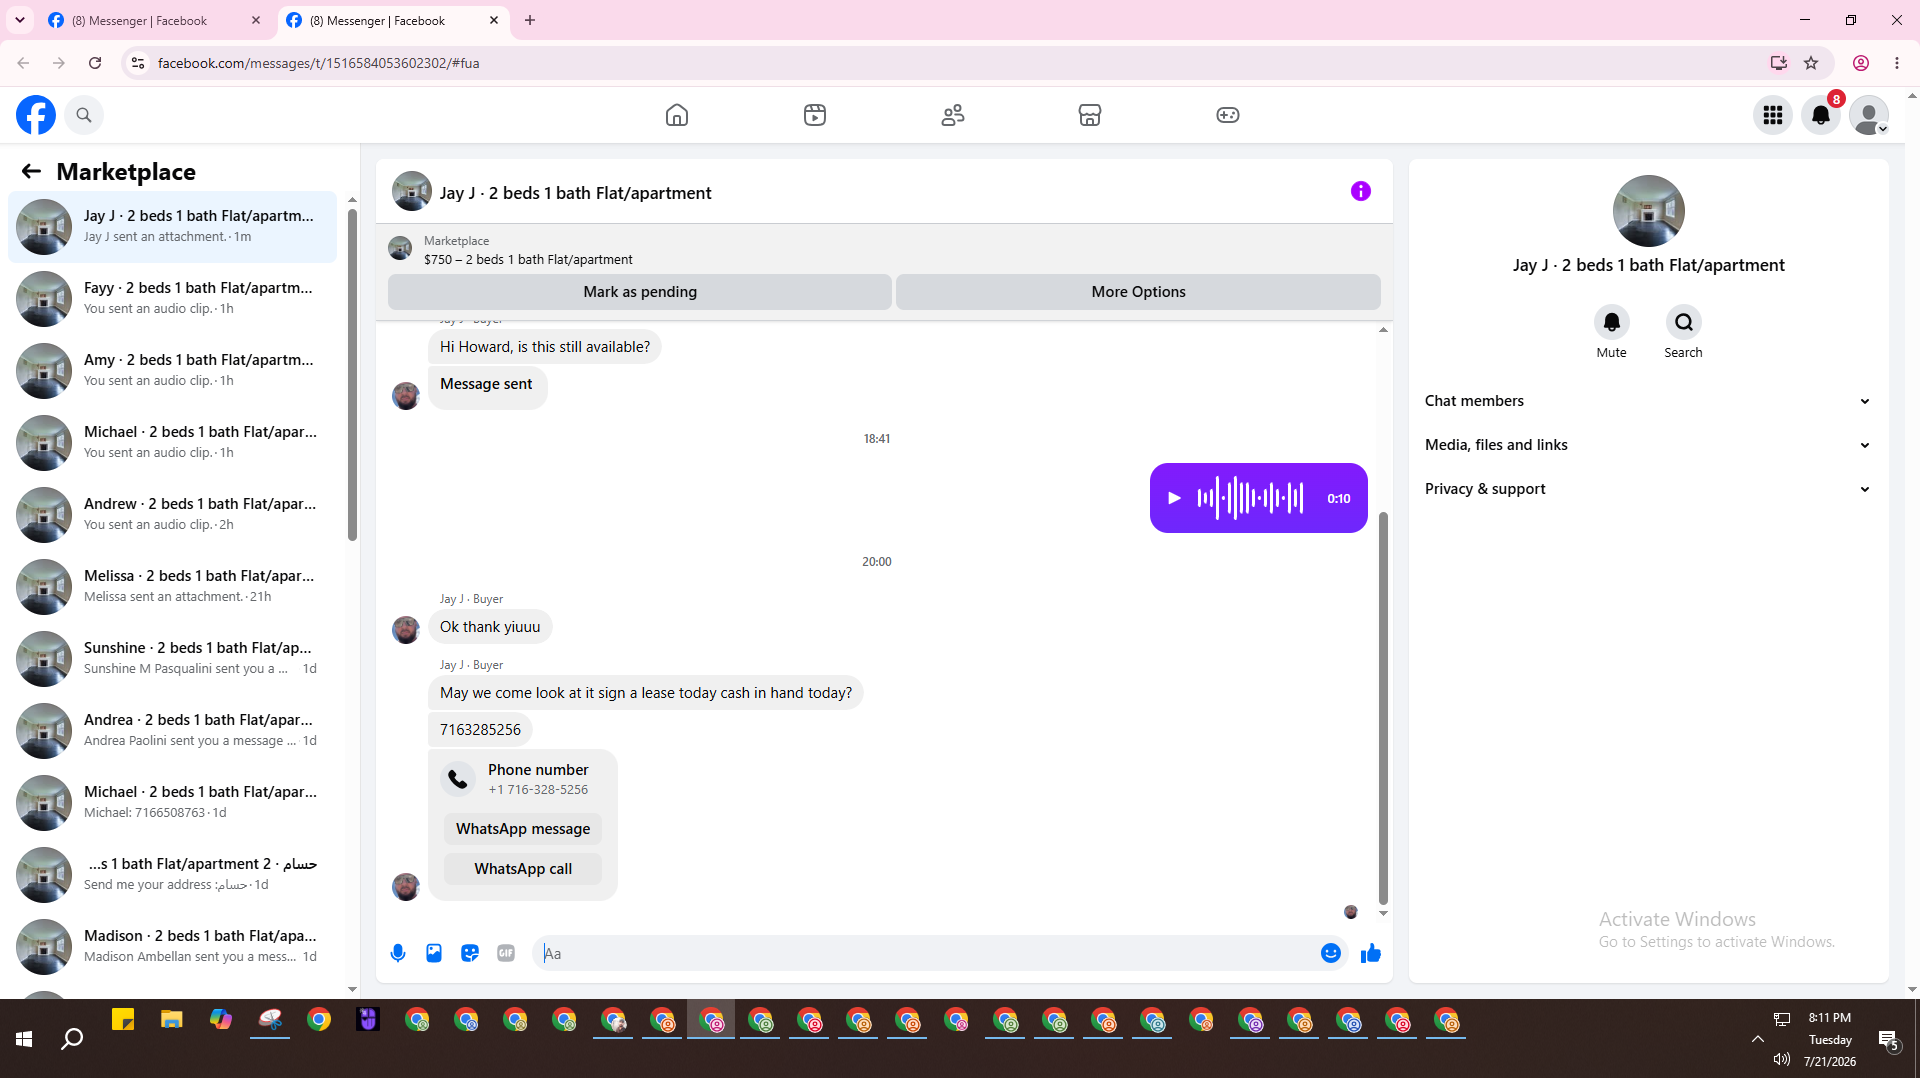Screen dimensions: 1920x1078
Task: Mute this conversation using bell icon
Action: (1612, 322)
